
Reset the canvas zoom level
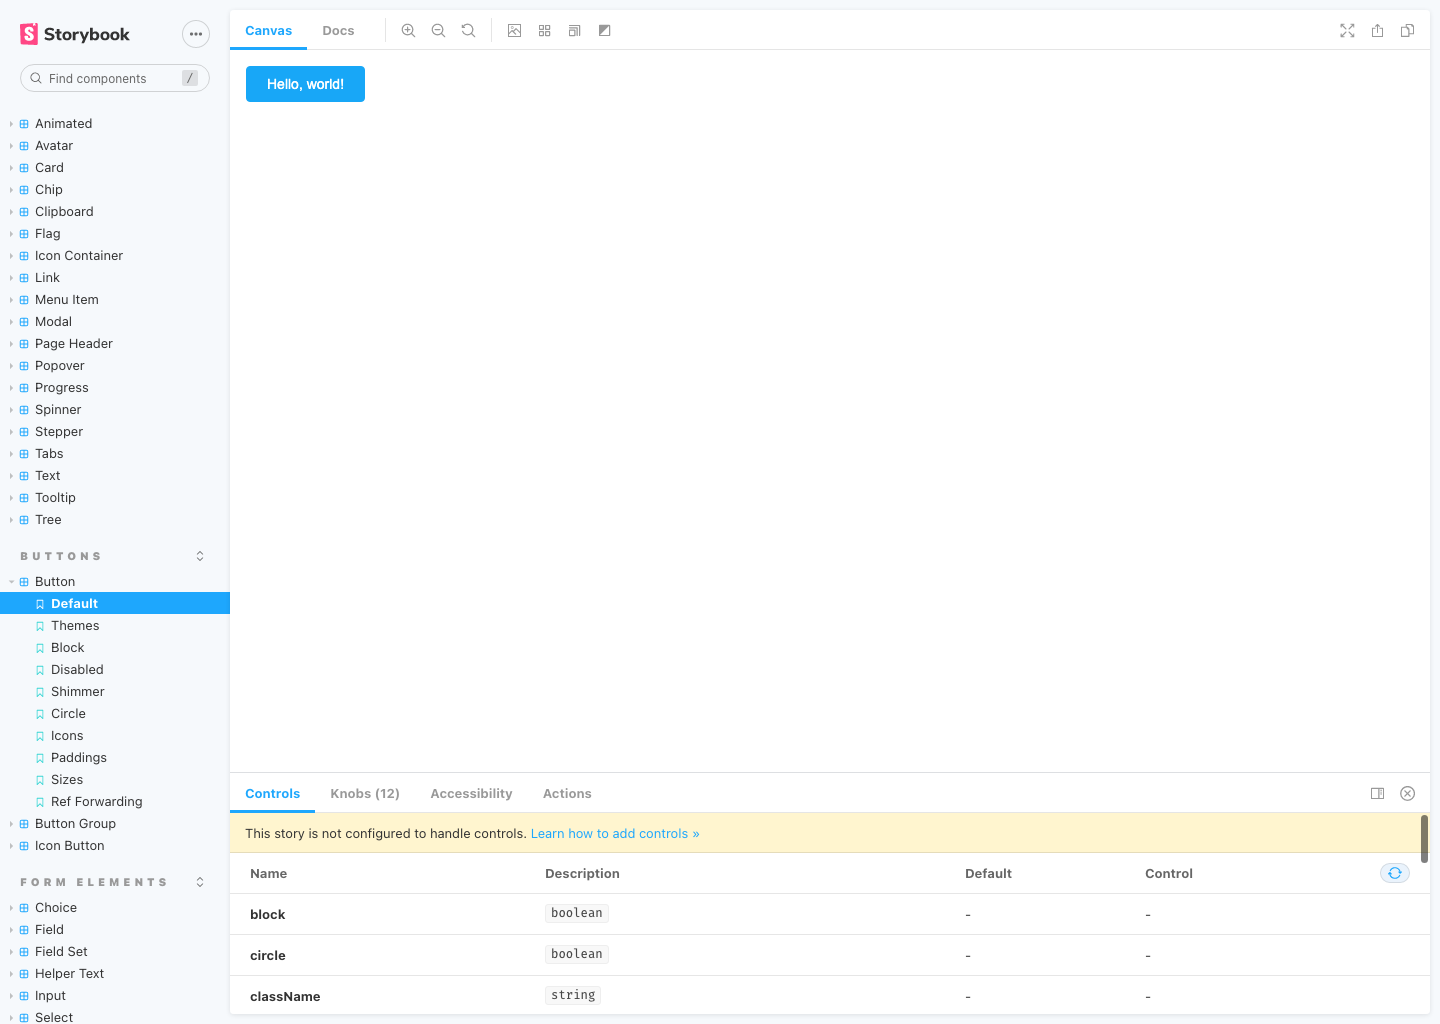(468, 30)
